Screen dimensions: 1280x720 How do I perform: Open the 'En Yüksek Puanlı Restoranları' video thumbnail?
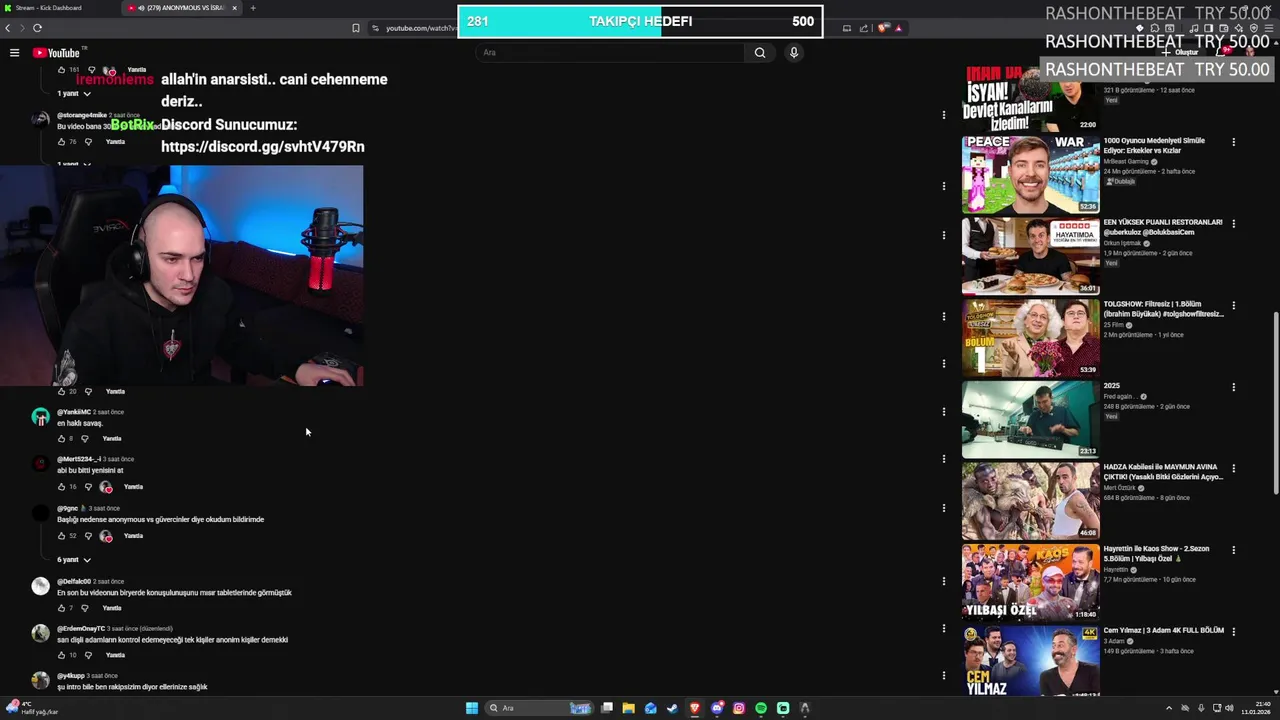click(x=1030, y=256)
